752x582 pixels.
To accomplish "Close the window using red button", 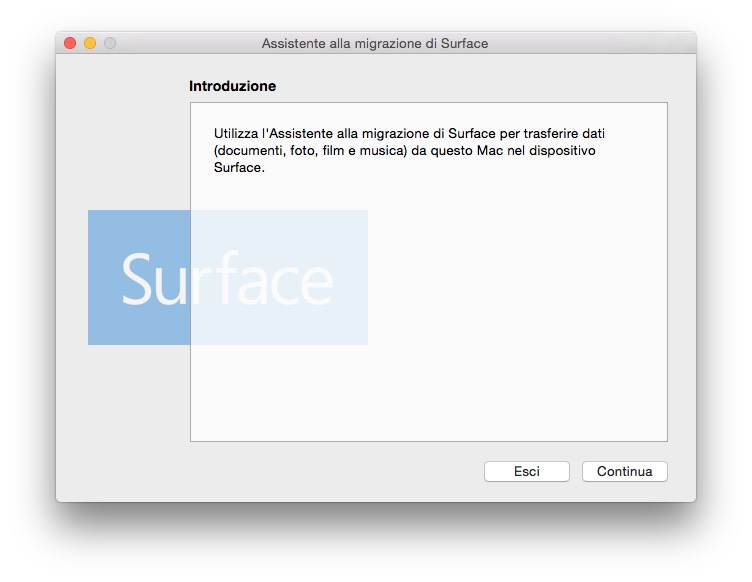I will point(70,43).
